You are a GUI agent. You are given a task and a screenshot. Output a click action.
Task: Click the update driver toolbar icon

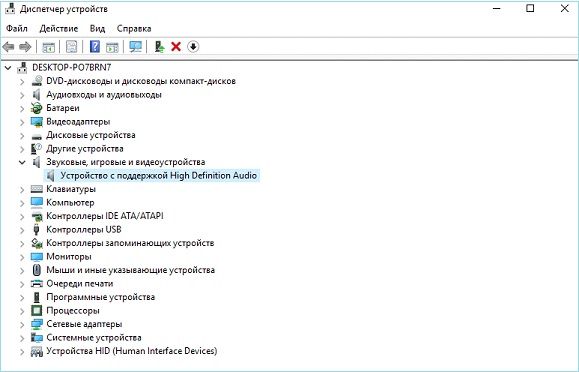(159, 47)
